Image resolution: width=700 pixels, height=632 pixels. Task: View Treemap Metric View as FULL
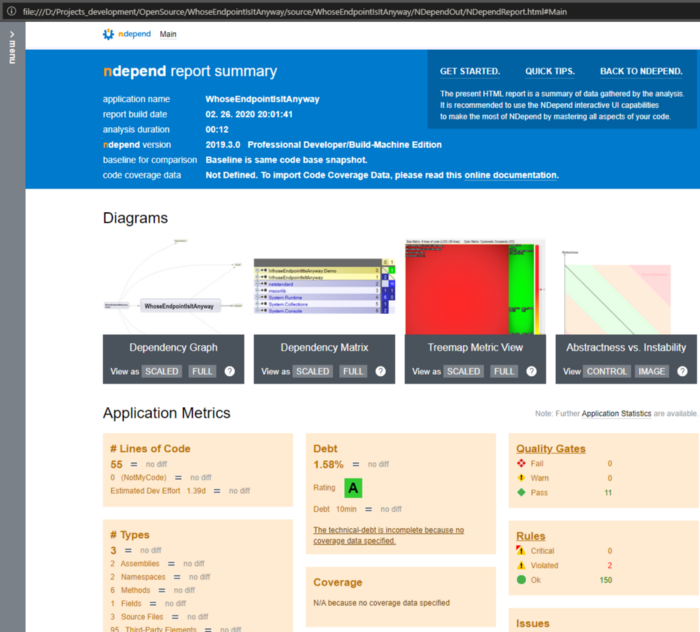point(504,371)
